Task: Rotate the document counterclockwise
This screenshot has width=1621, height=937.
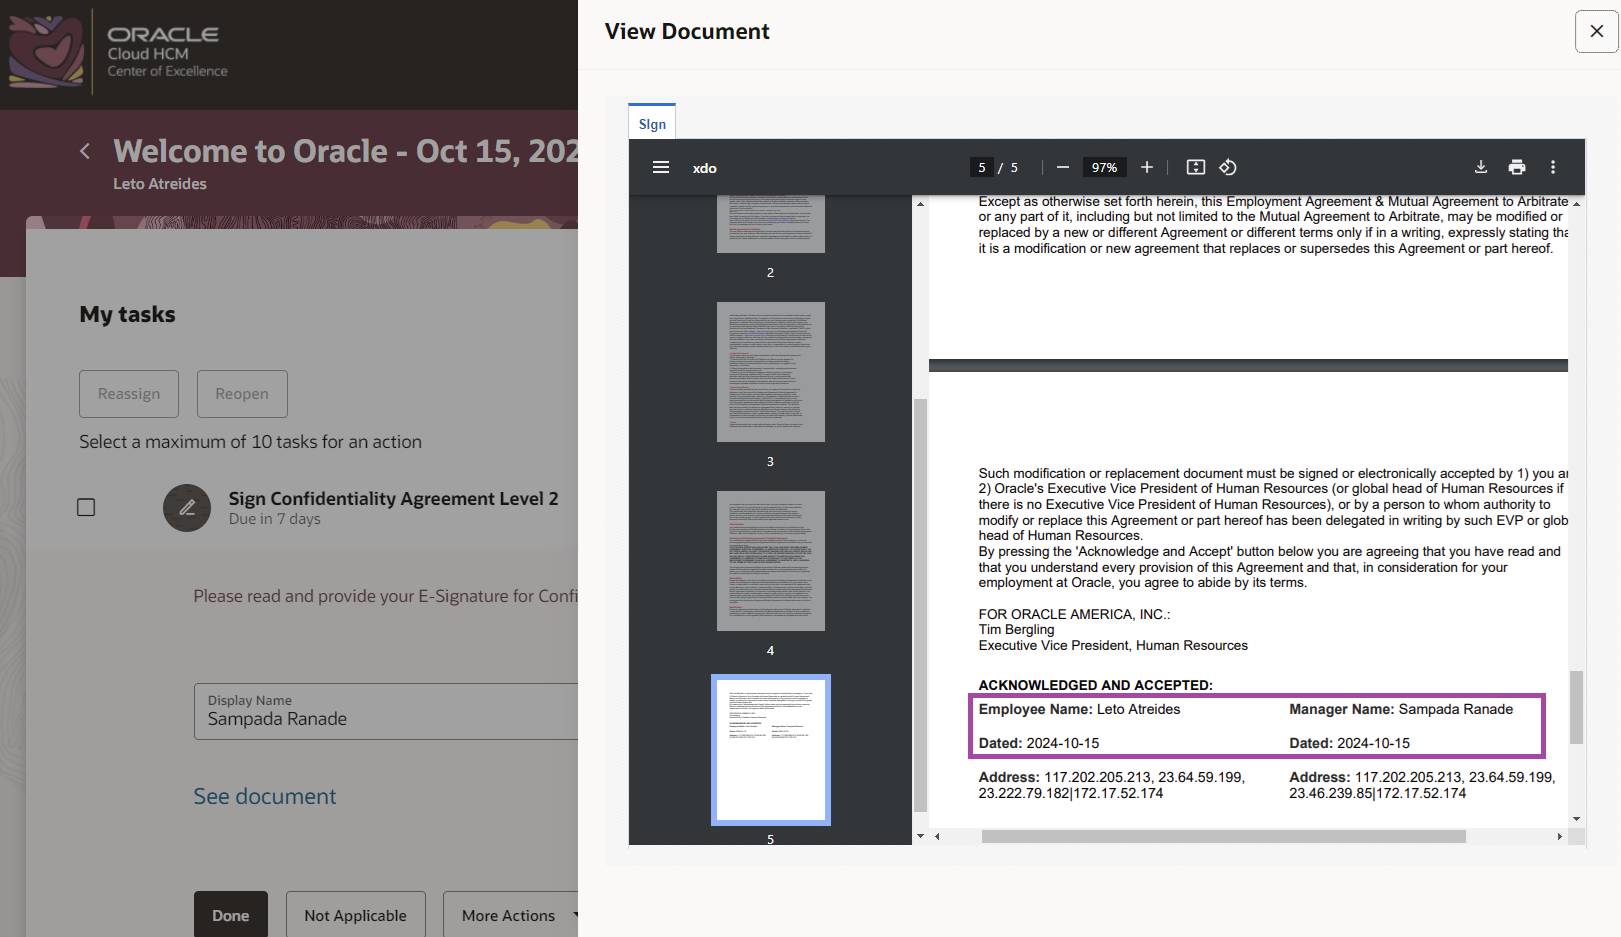Action: coord(1228,167)
